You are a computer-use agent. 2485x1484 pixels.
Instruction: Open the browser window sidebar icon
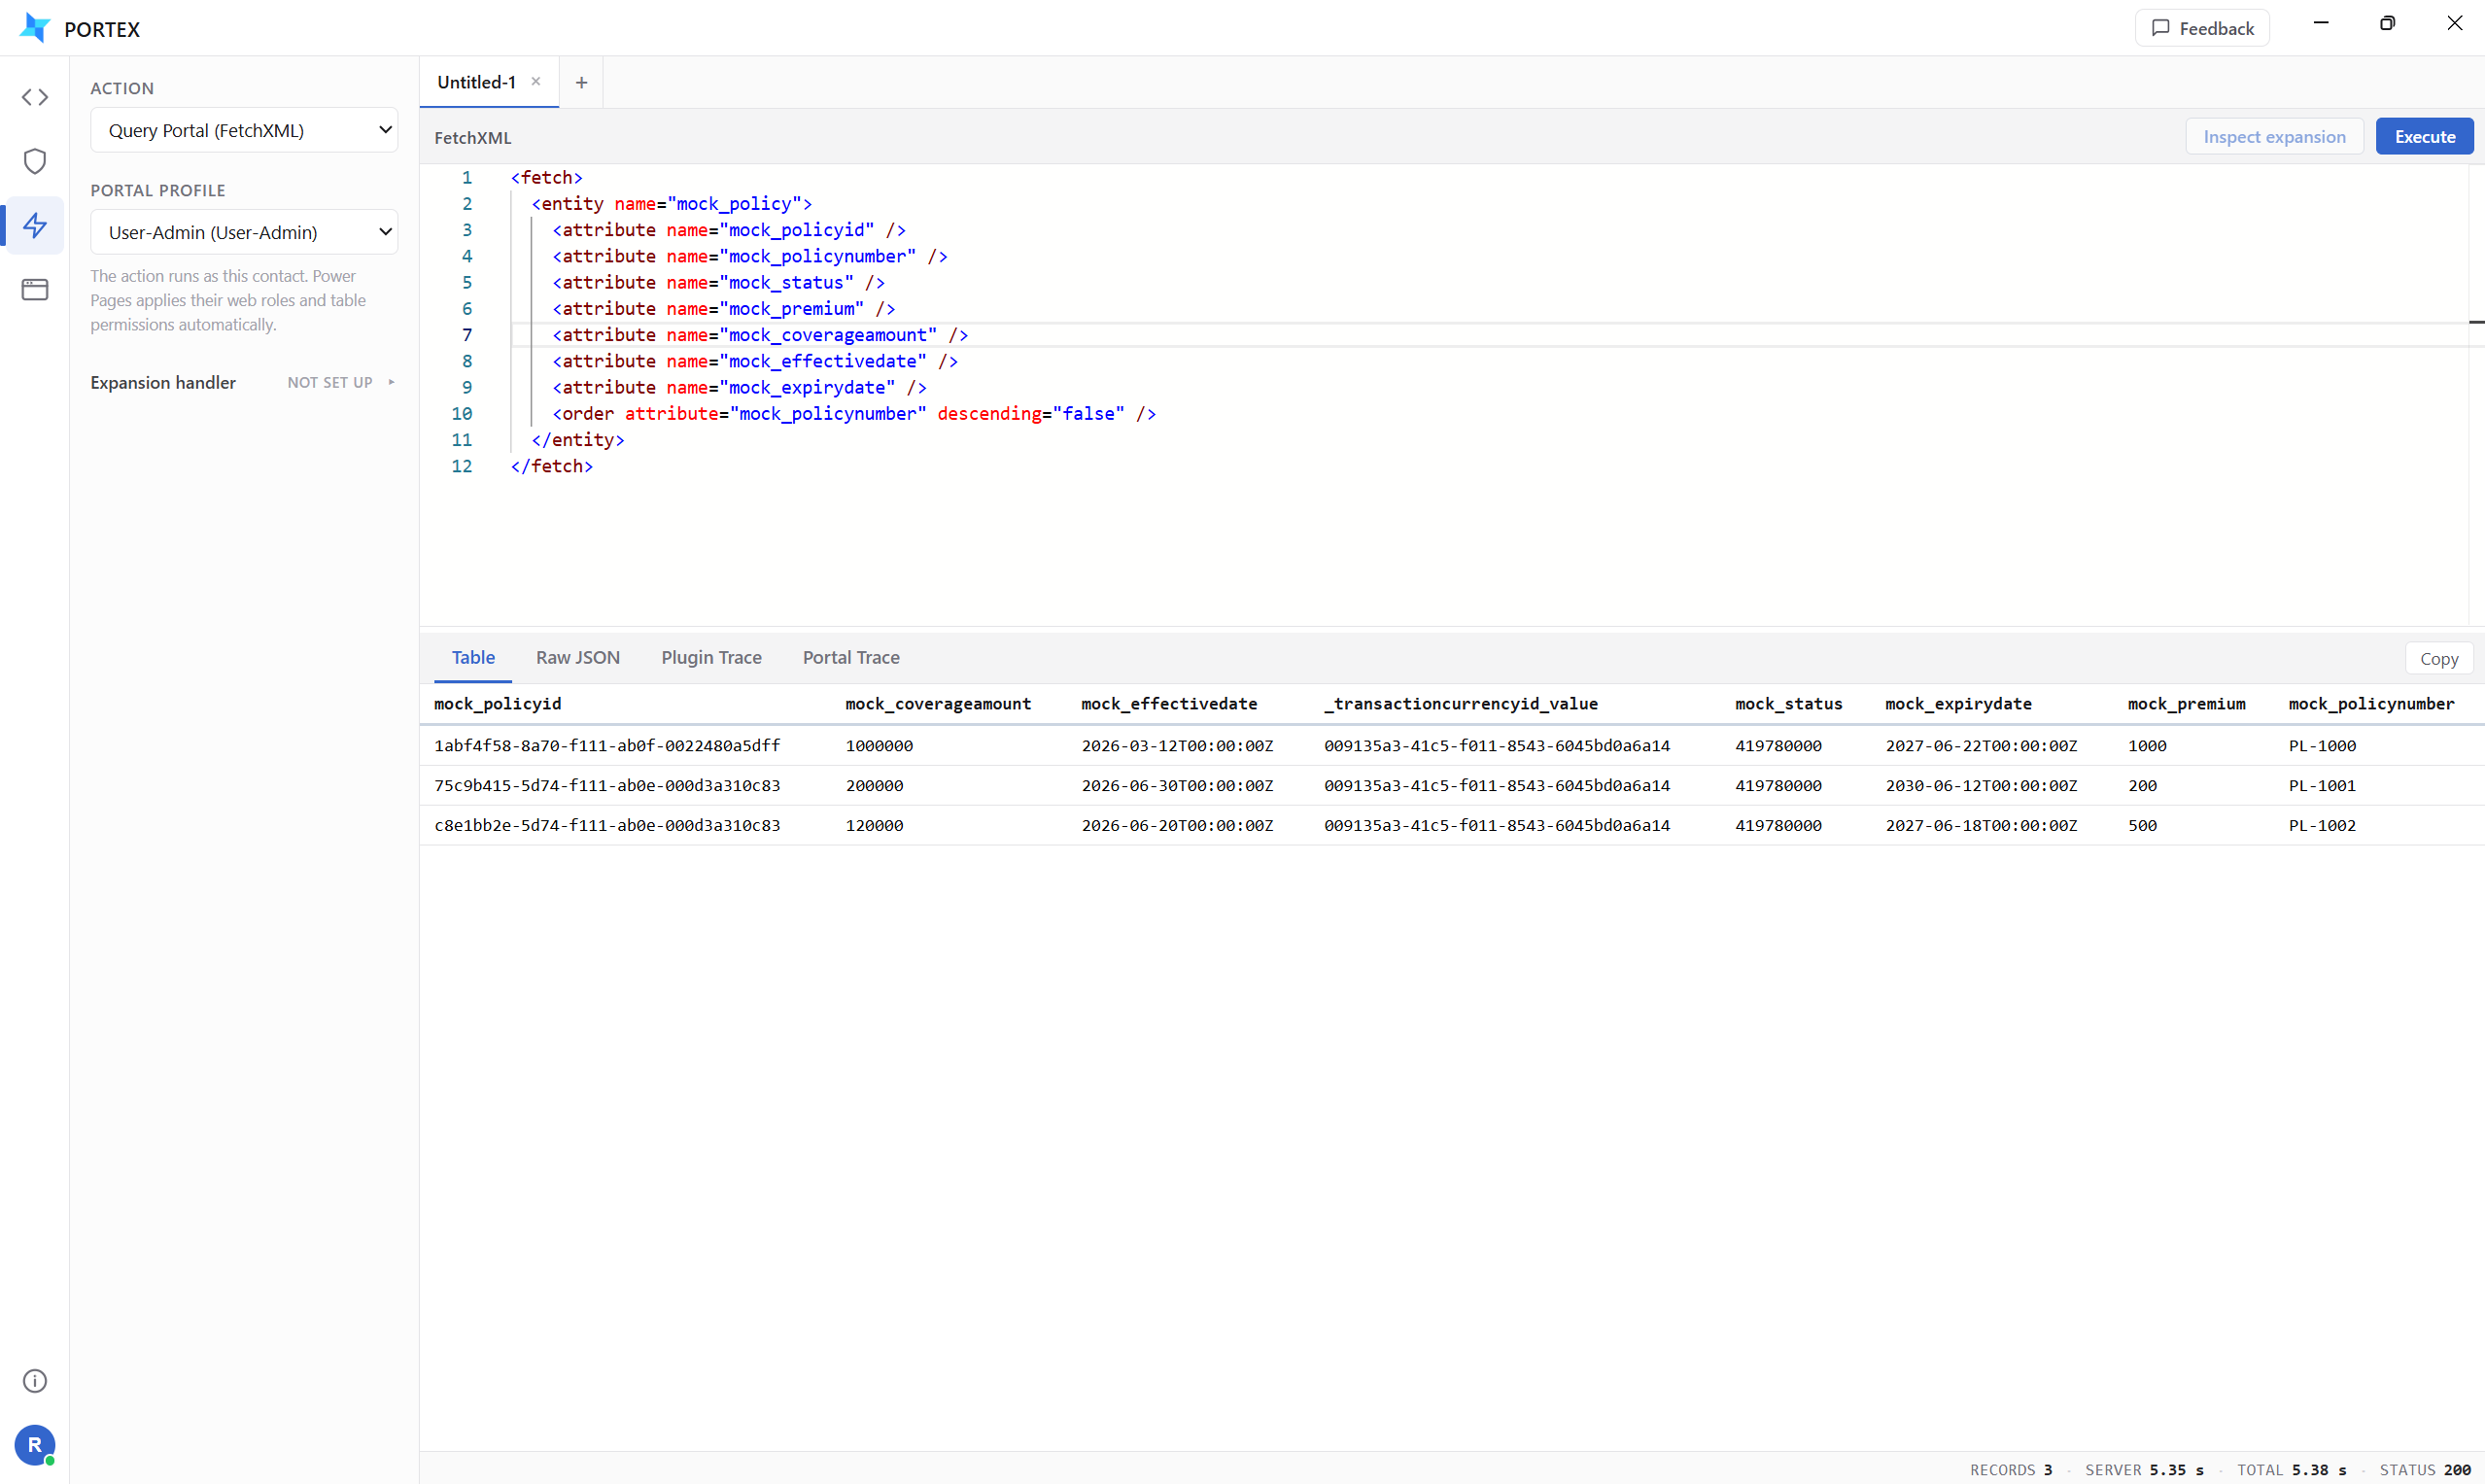point(35,289)
